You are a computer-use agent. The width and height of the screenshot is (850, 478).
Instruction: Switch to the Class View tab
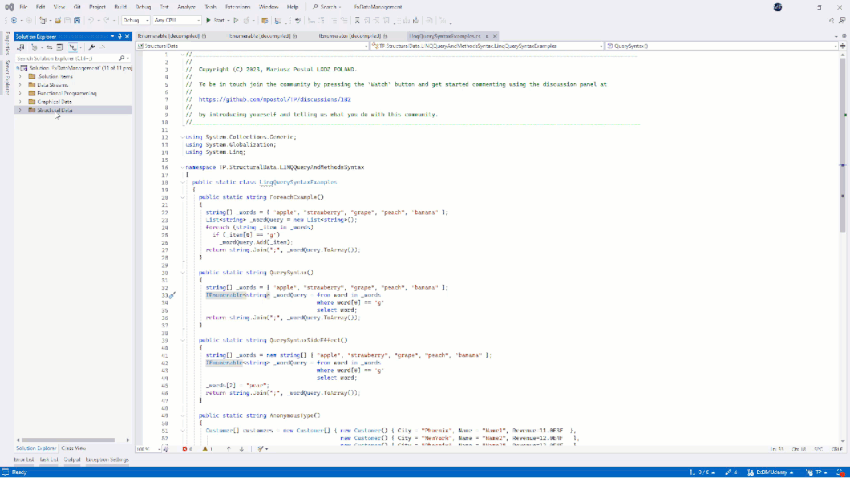[x=73, y=448]
